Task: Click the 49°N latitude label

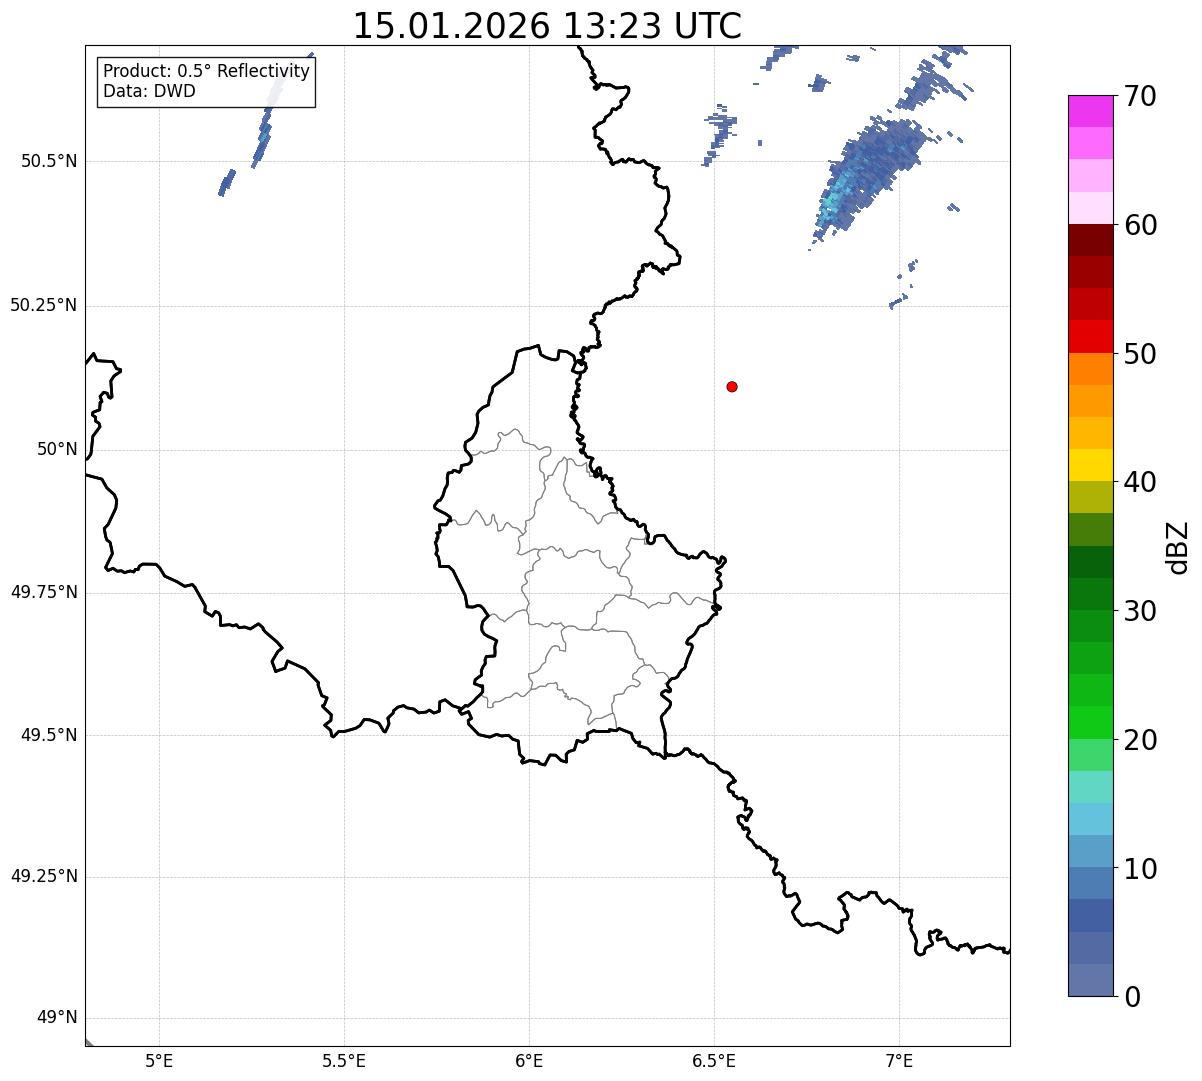Action: (57, 1018)
